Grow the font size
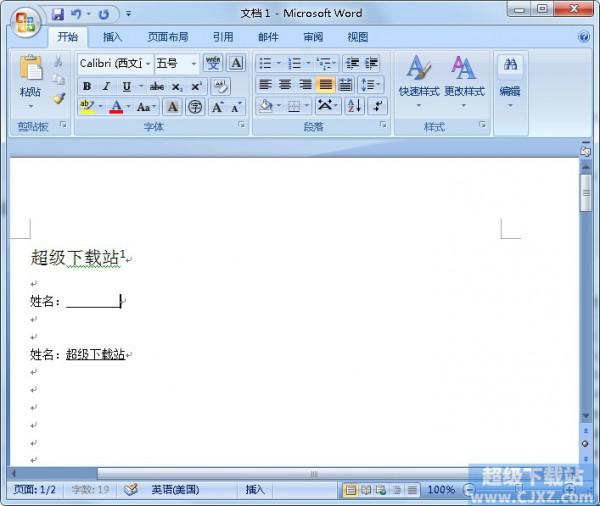Image resolution: width=600 pixels, height=506 pixels. pyautogui.click(x=217, y=107)
